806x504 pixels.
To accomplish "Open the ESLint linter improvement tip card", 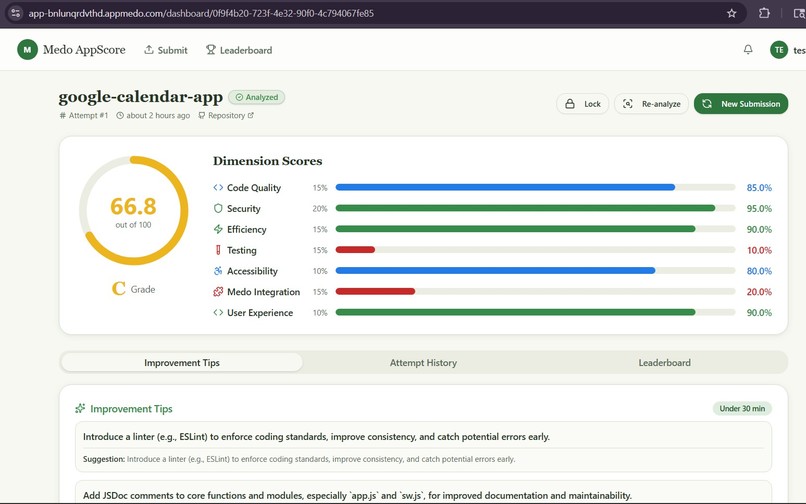I will [x=423, y=447].
